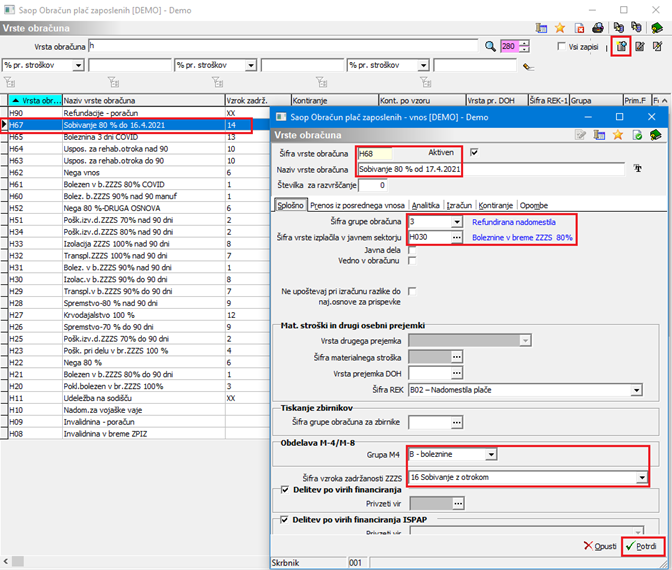Open the Prenos iz posrednega vnosa tab
This screenshot has width=672, height=570.
coord(357,205)
